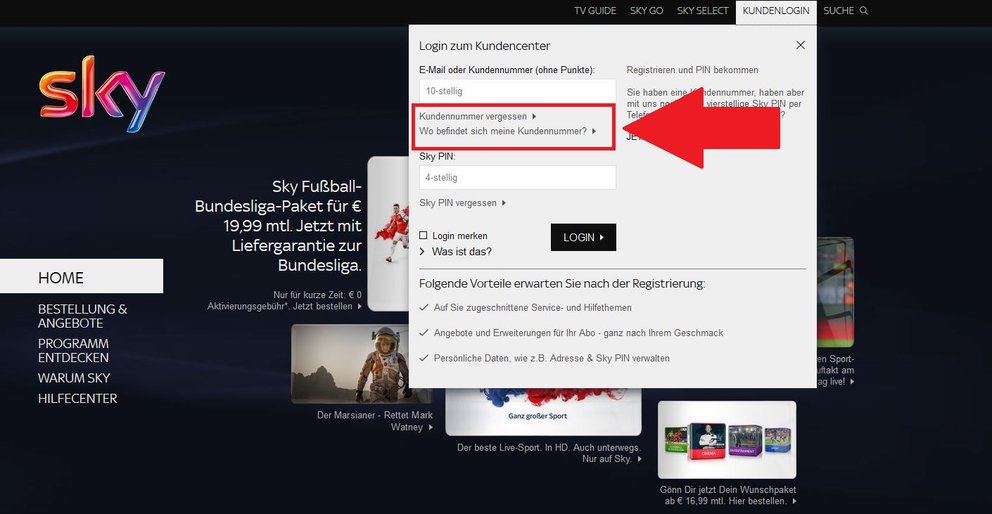
Task: Select HOME in the left menu
Action: pyautogui.click(x=82, y=276)
